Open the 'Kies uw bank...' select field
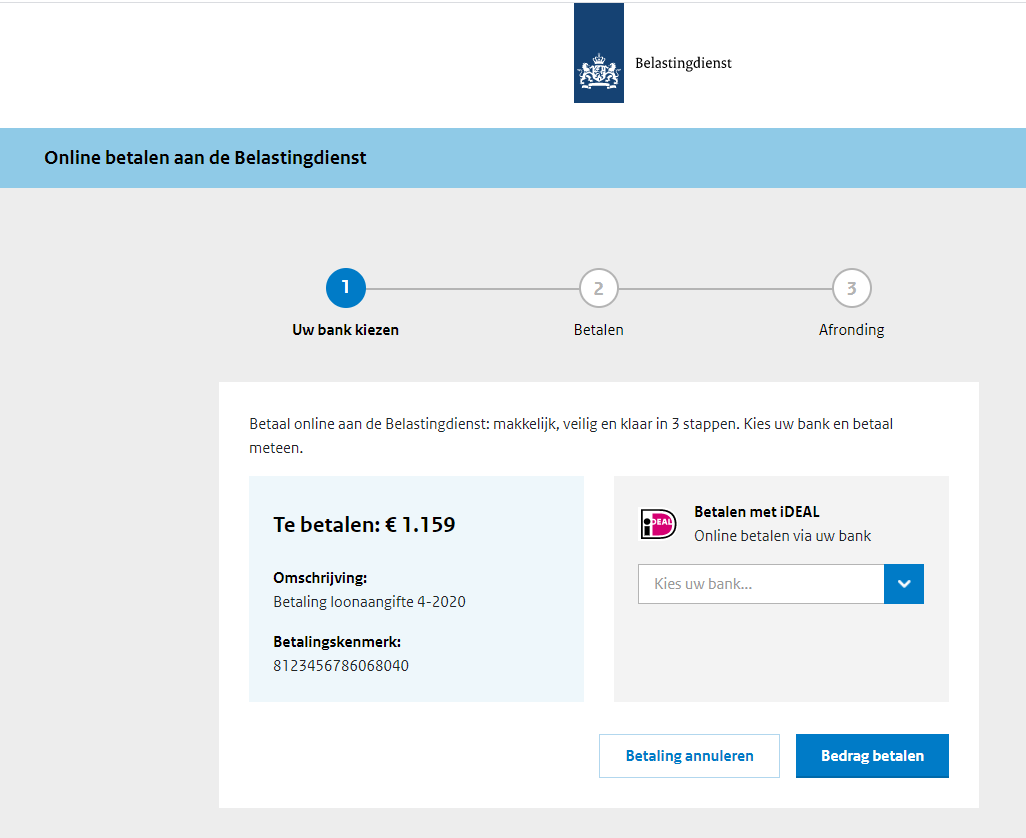Screen dimensions: 1026x838 click(x=761, y=584)
